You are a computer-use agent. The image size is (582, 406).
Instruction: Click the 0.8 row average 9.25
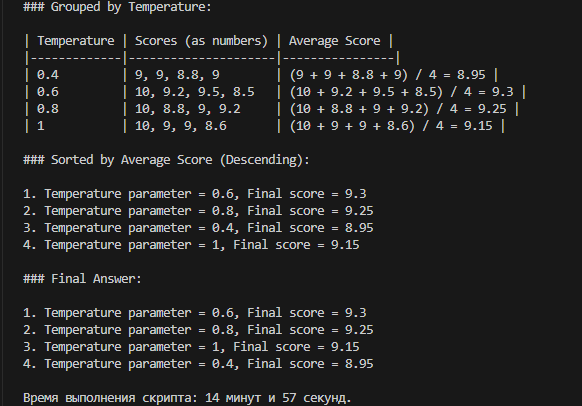click(492, 109)
